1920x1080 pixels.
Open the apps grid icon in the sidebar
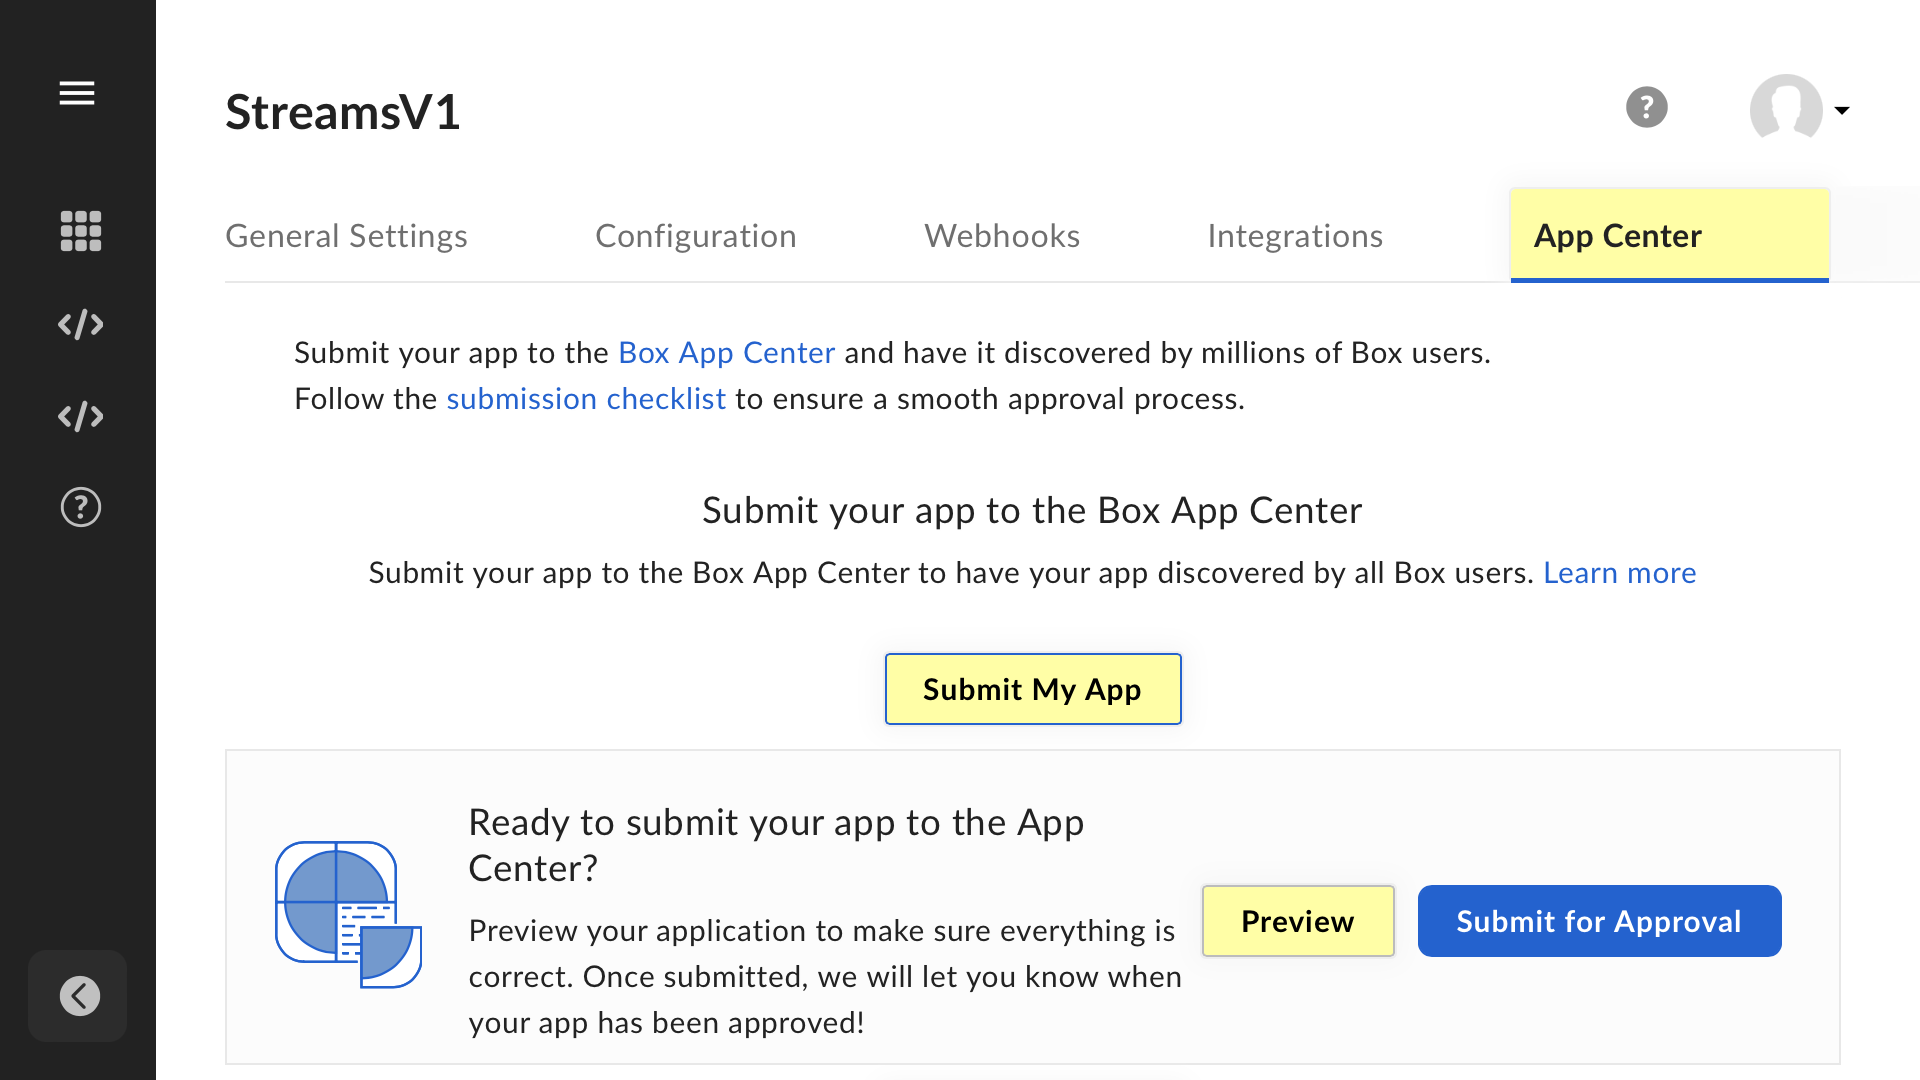(x=80, y=231)
